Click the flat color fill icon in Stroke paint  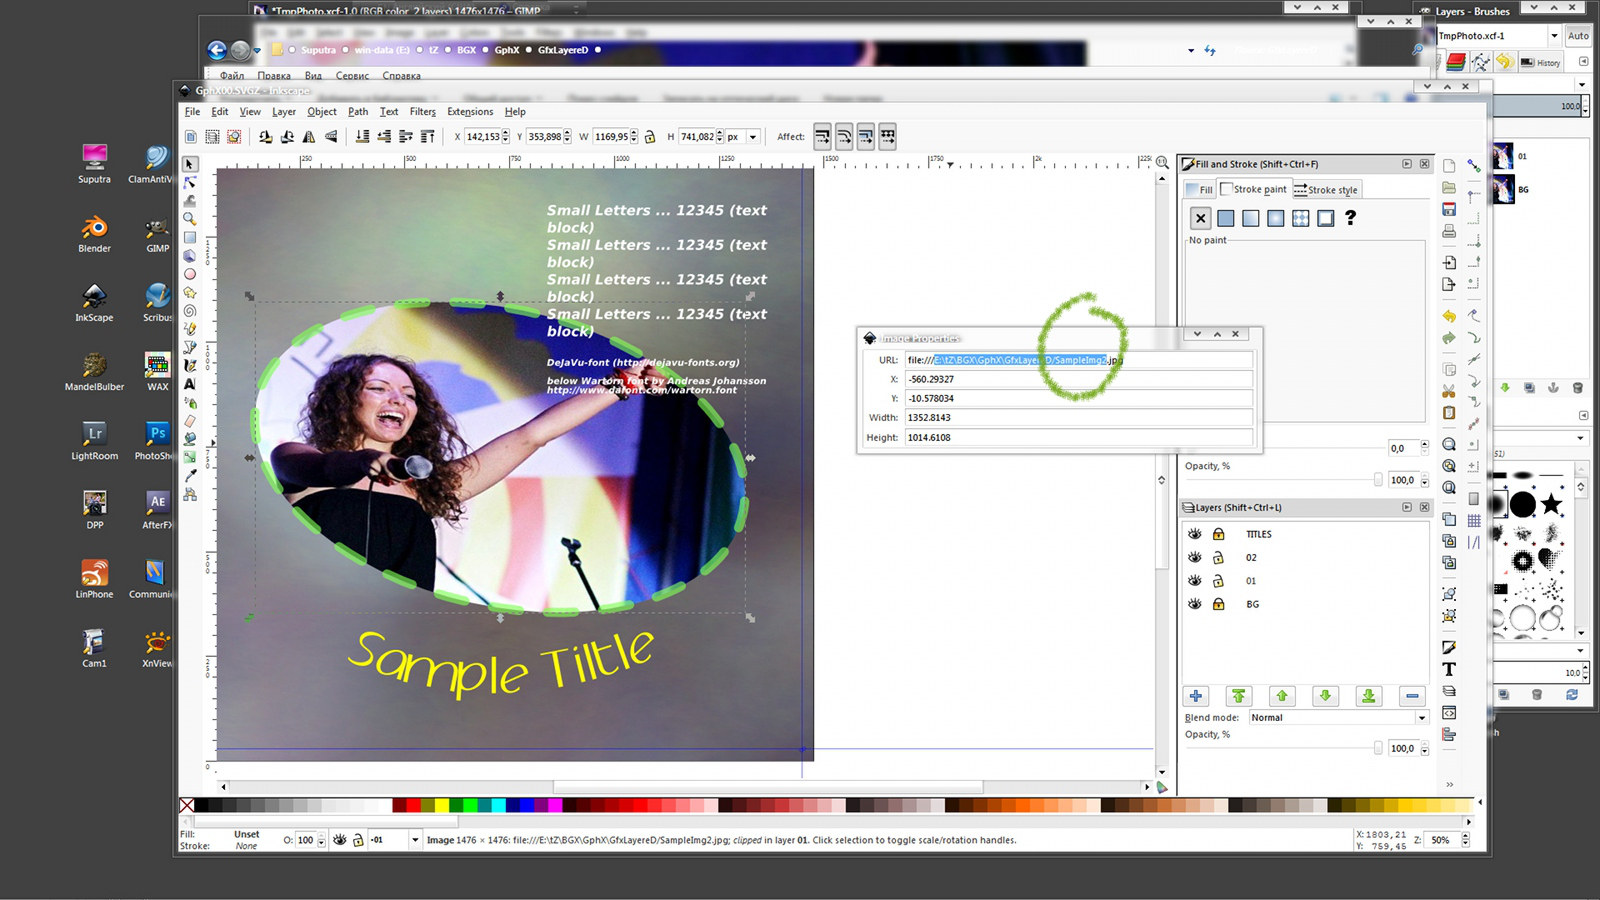[1227, 218]
